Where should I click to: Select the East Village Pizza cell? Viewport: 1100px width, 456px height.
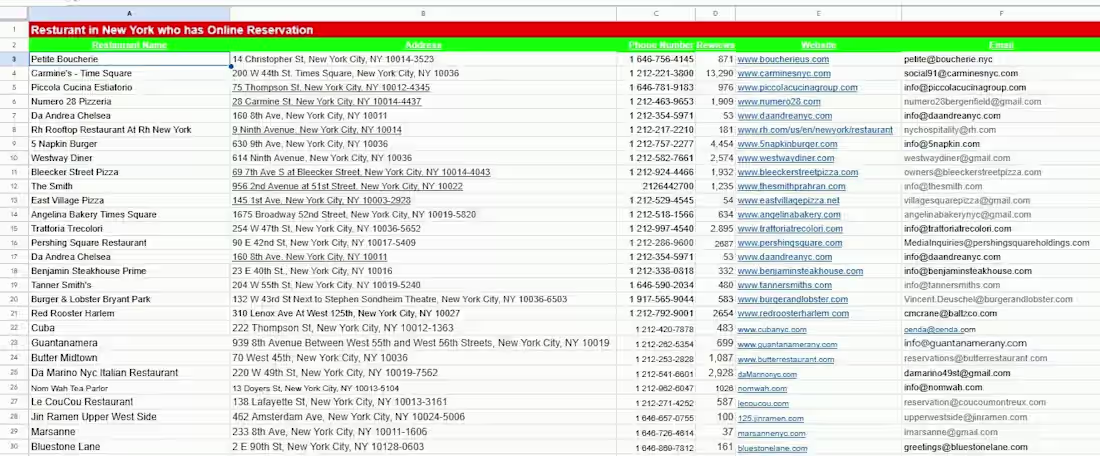click(129, 201)
